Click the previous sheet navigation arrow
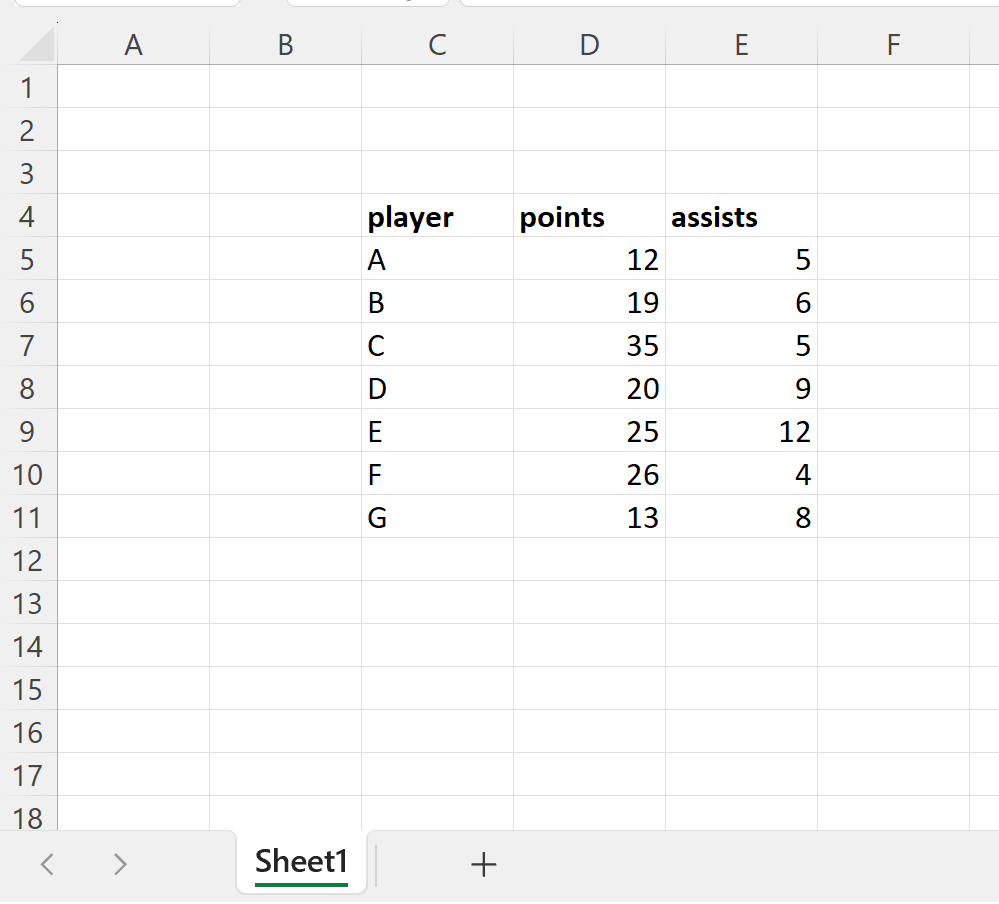 click(47, 864)
